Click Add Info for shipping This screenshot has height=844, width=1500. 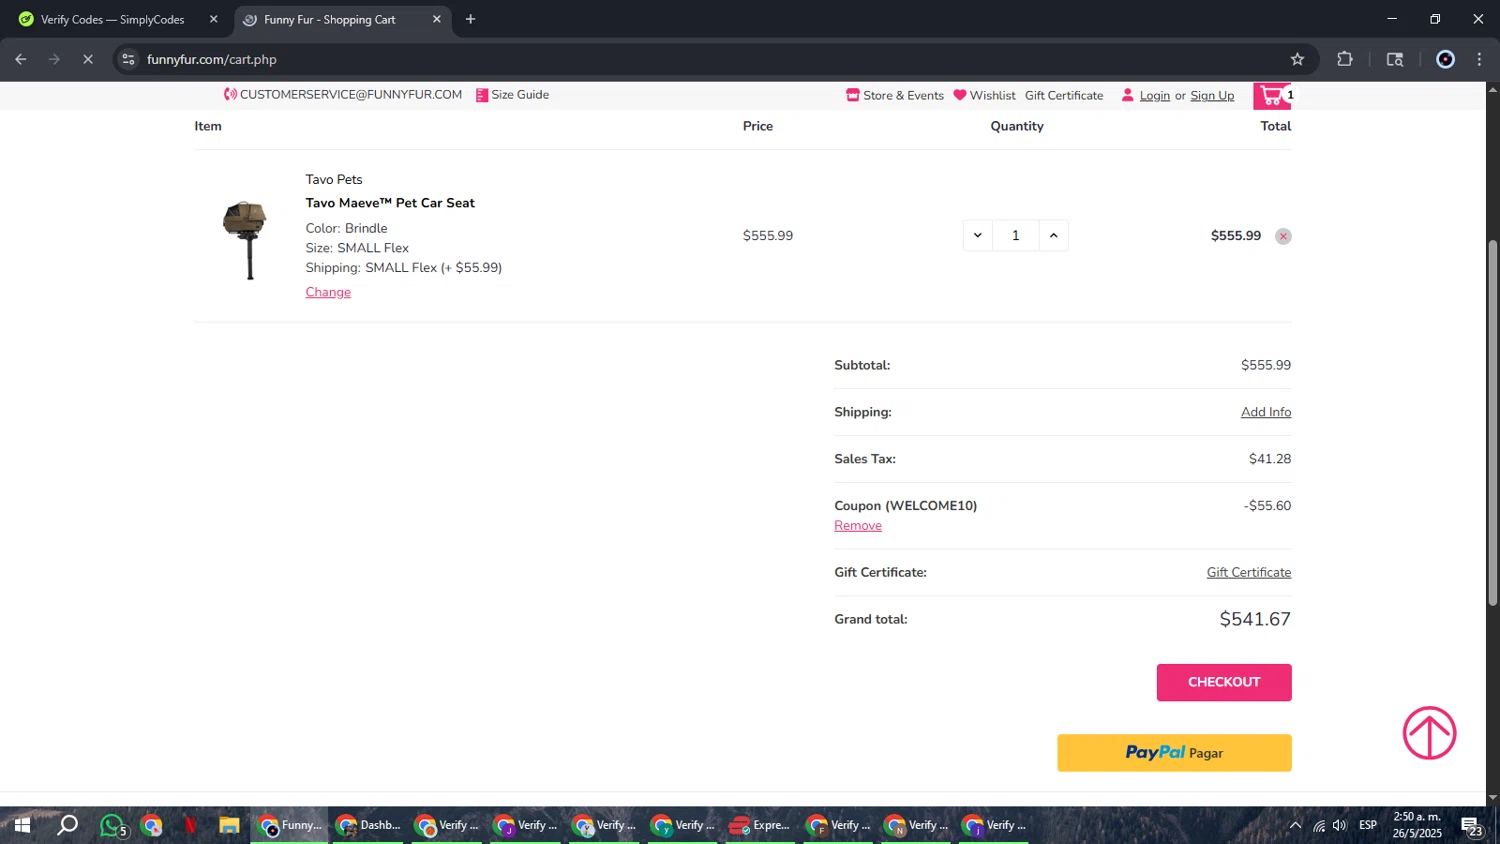tap(1266, 412)
